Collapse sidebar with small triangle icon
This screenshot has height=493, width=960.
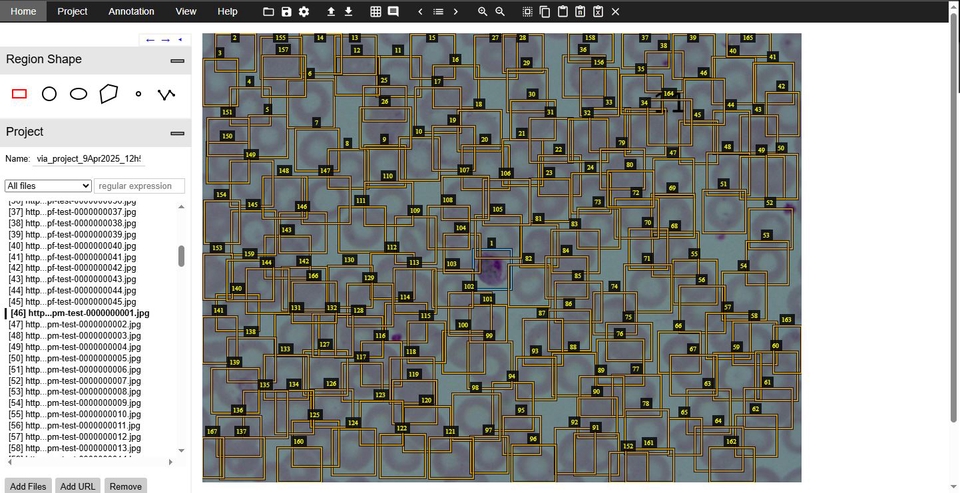180,40
